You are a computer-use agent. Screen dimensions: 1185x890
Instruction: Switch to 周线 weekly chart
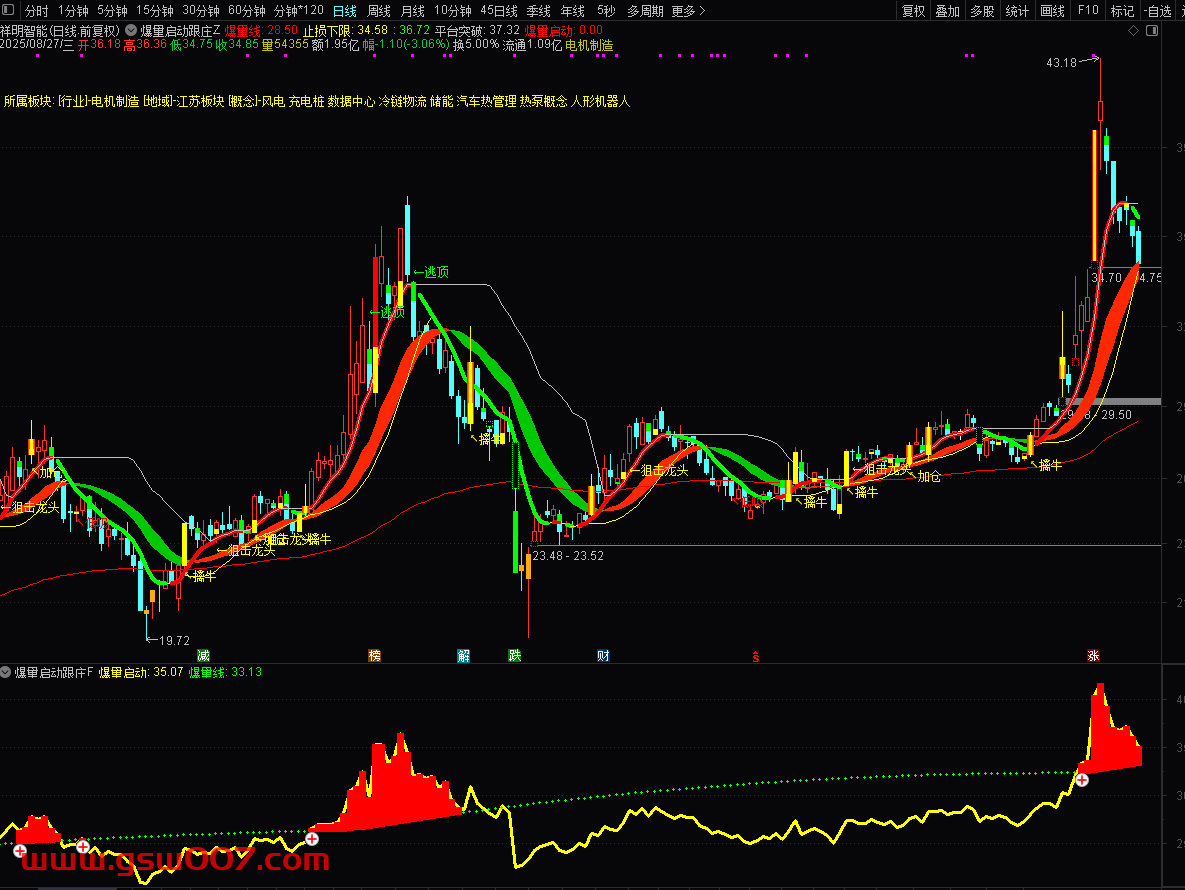pyautogui.click(x=379, y=11)
